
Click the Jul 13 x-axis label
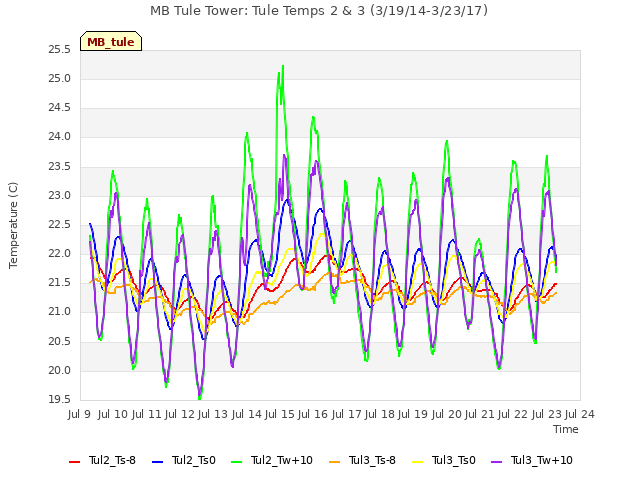click(x=213, y=414)
